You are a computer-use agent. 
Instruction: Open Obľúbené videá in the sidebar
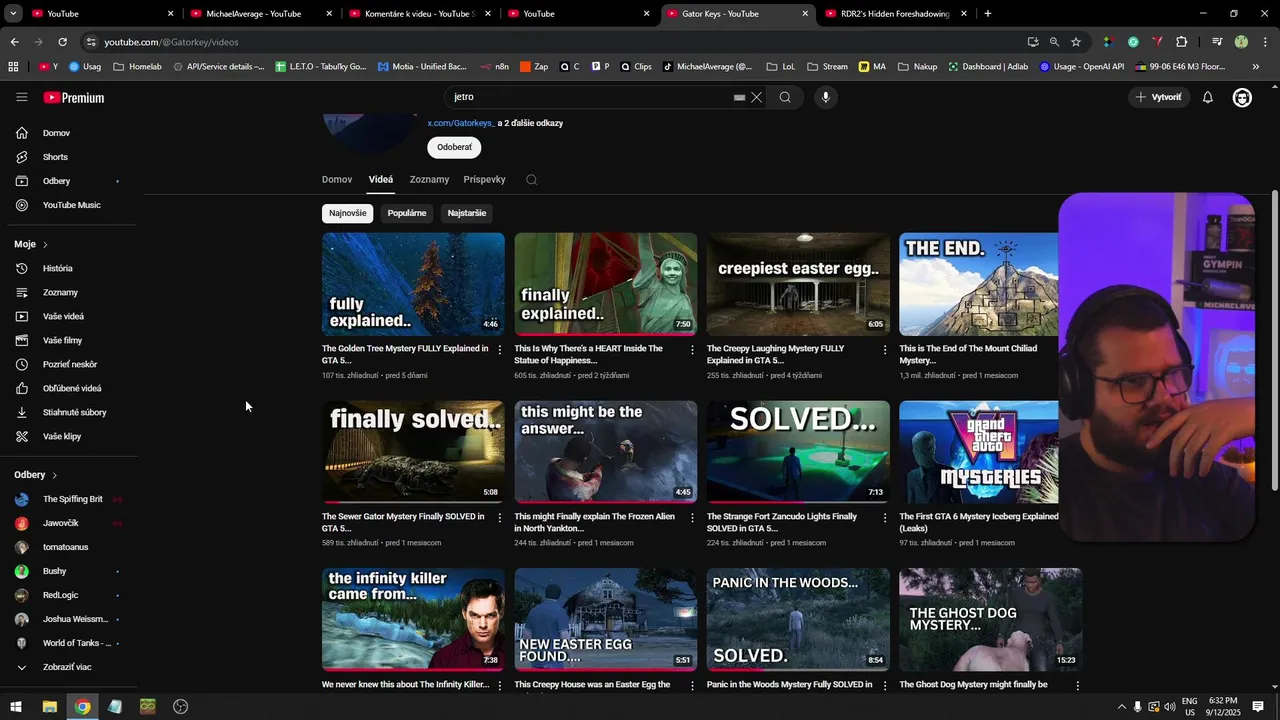(x=70, y=388)
